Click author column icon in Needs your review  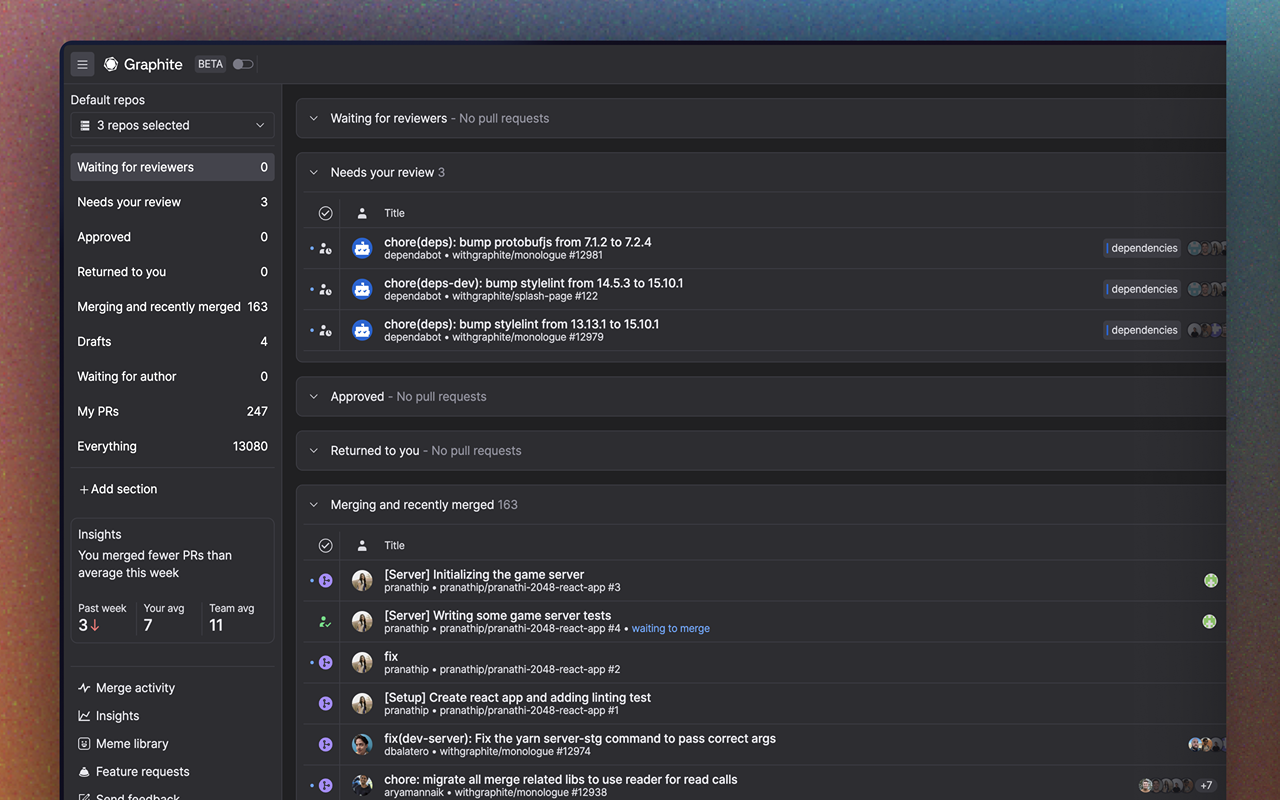362,213
